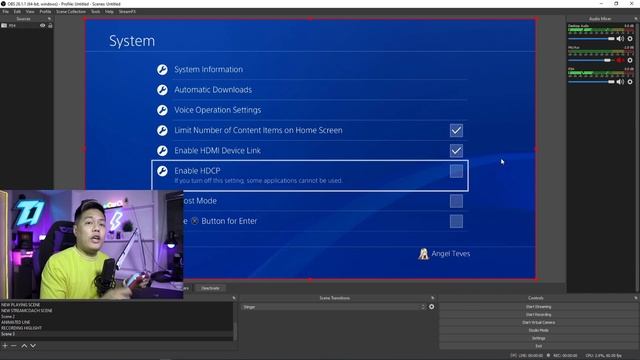Pop out the Sources dock panel
640x360 pixels.
pyautogui.click(x=49, y=19)
